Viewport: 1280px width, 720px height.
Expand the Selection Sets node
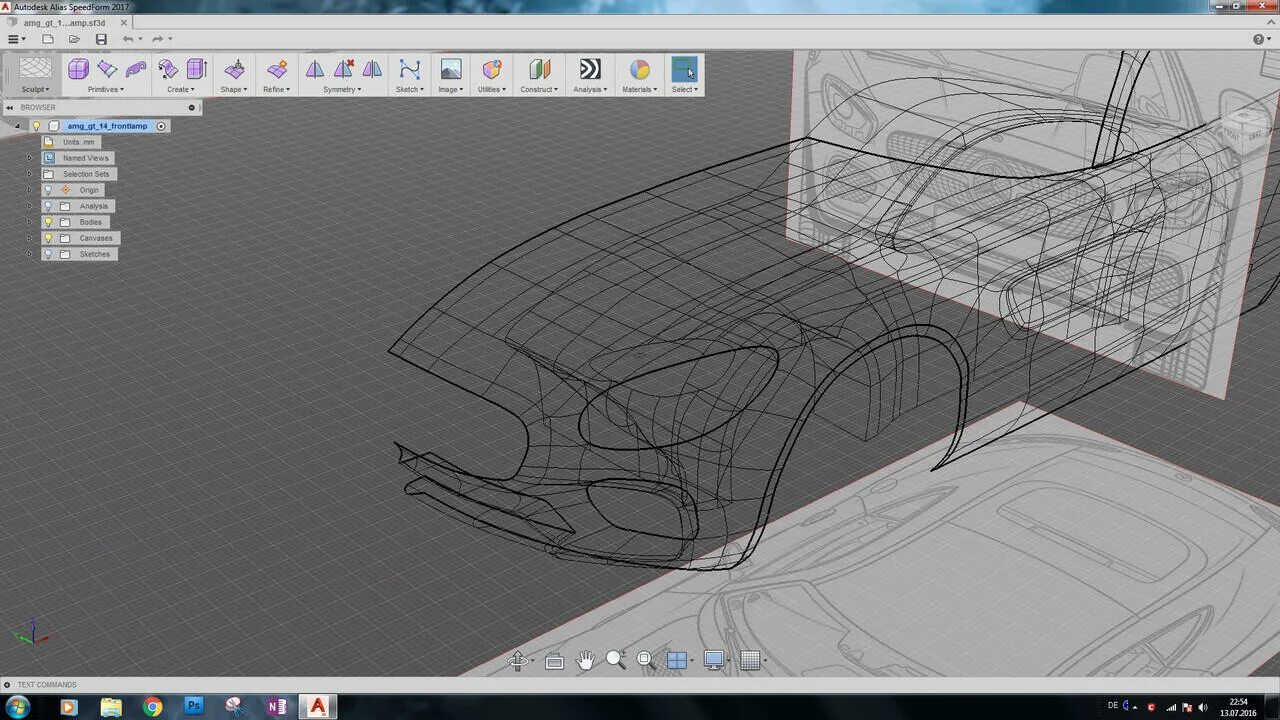click(29, 174)
